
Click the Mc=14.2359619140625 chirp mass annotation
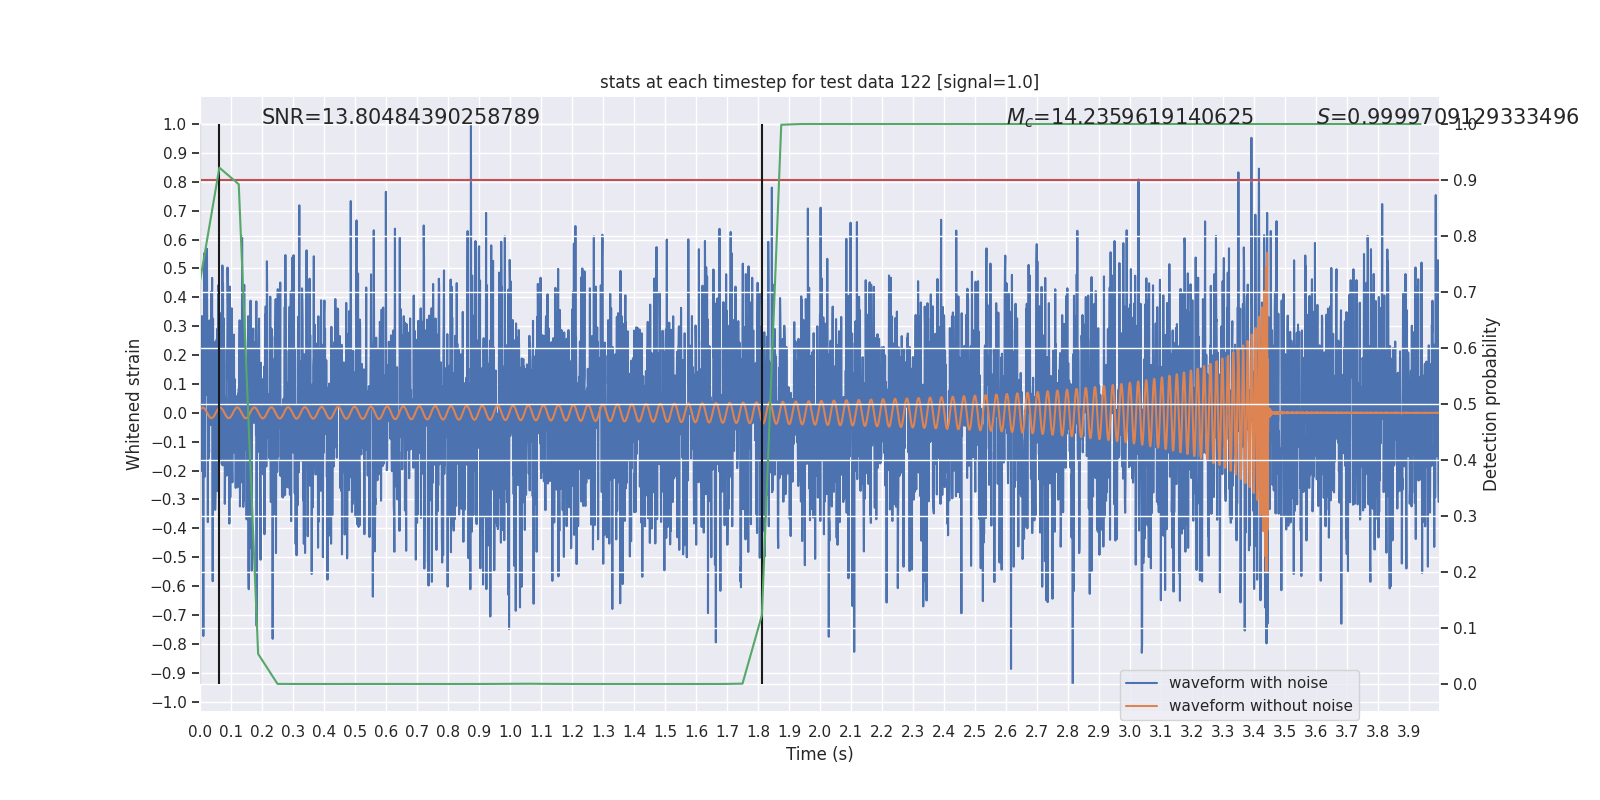pyautogui.click(x=1130, y=117)
